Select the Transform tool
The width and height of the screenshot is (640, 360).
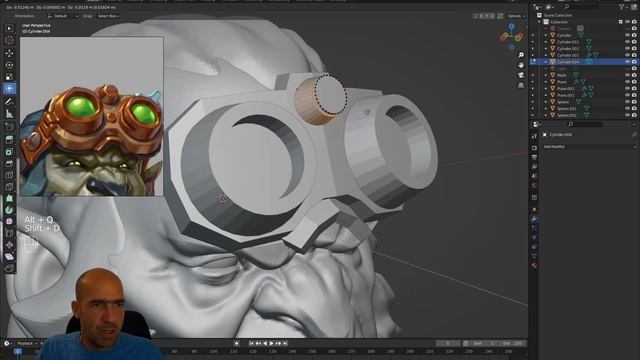[x=9, y=88]
